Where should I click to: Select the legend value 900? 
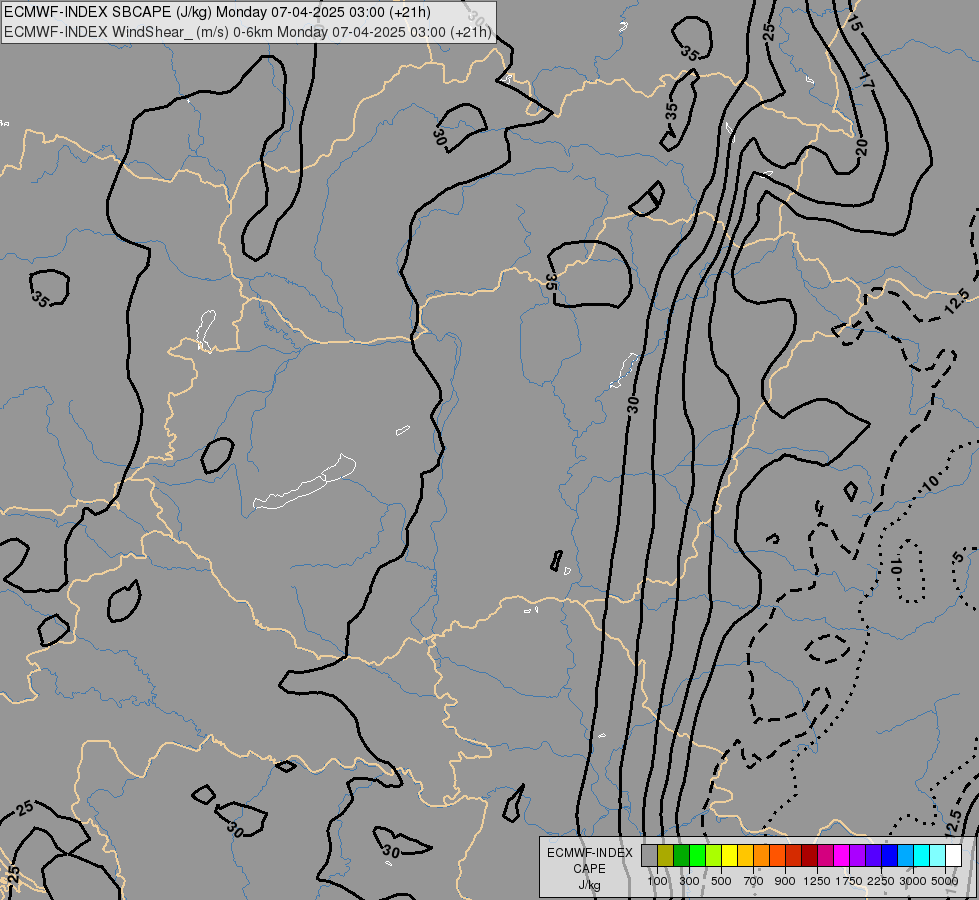(x=785, y=881)
